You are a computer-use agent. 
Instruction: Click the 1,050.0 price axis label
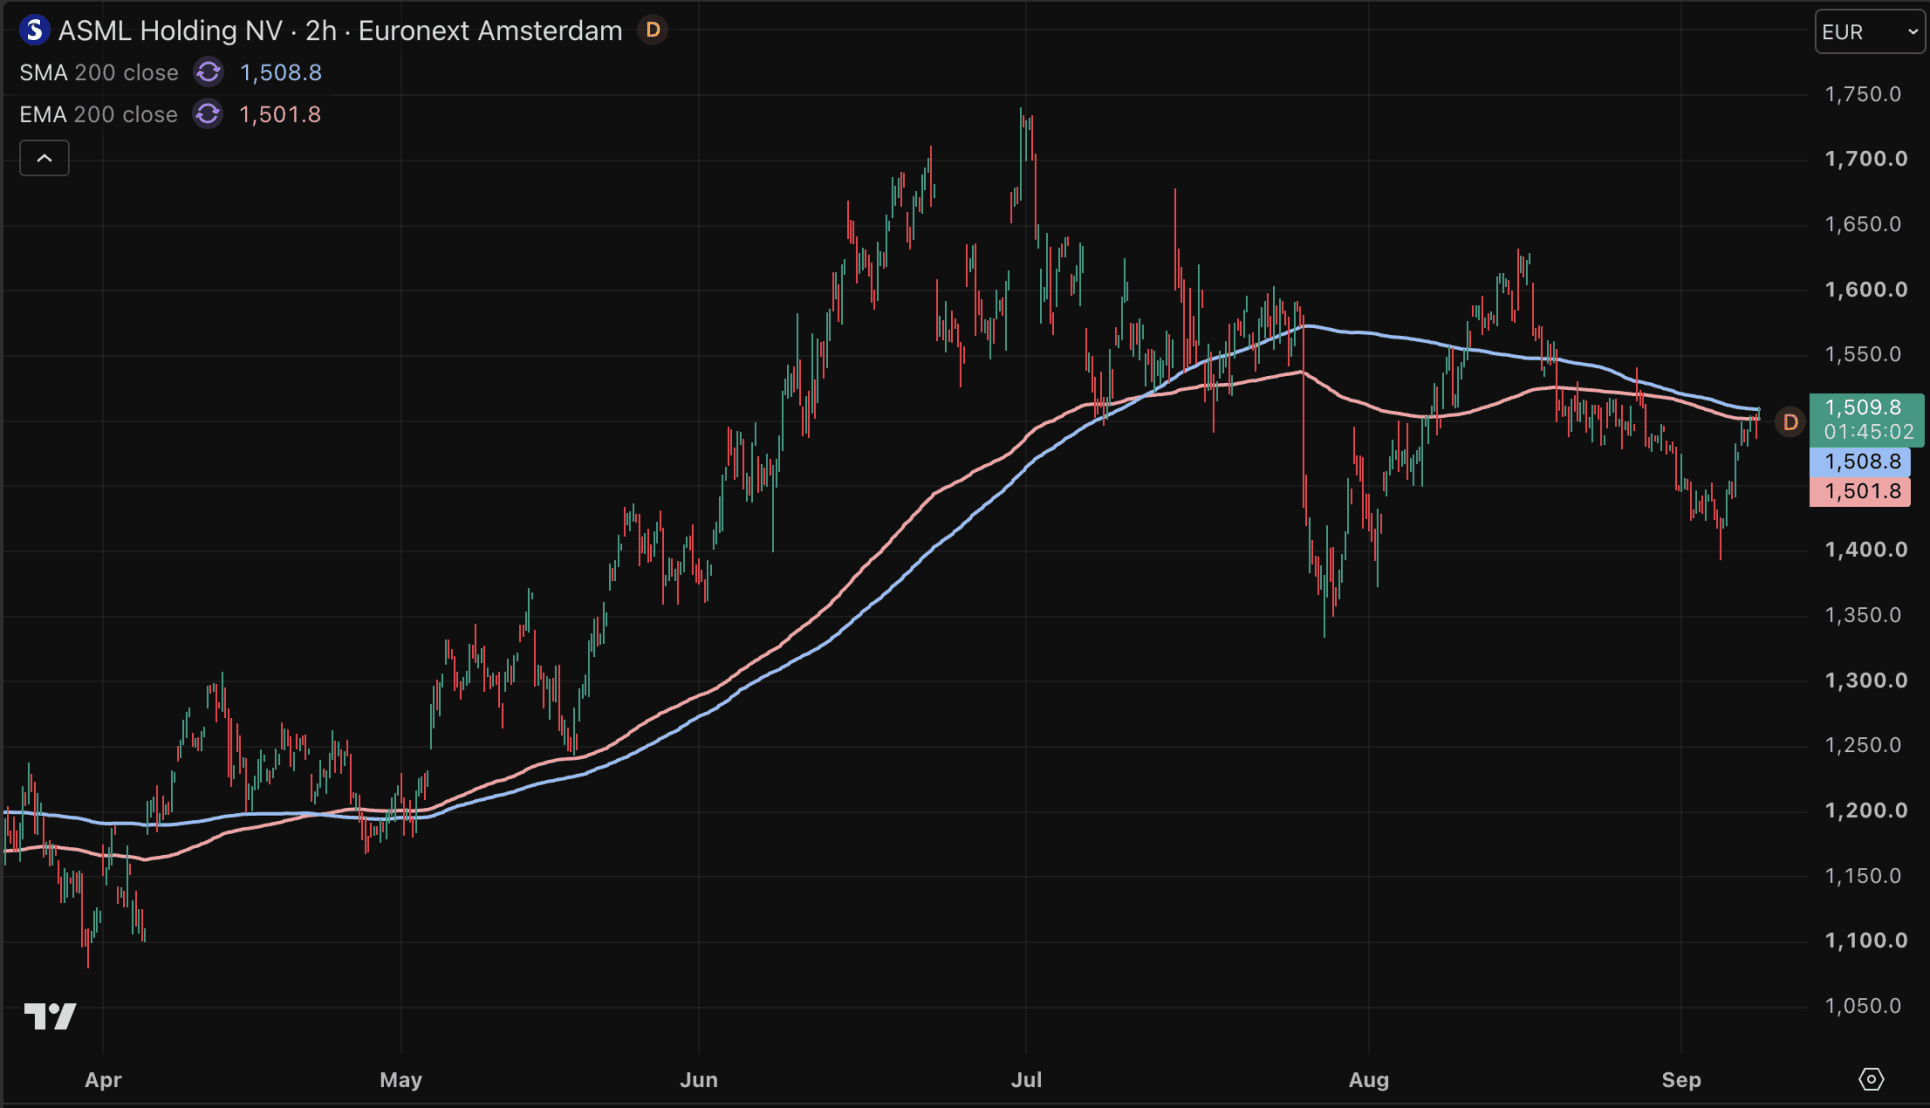(1863, 1006)
